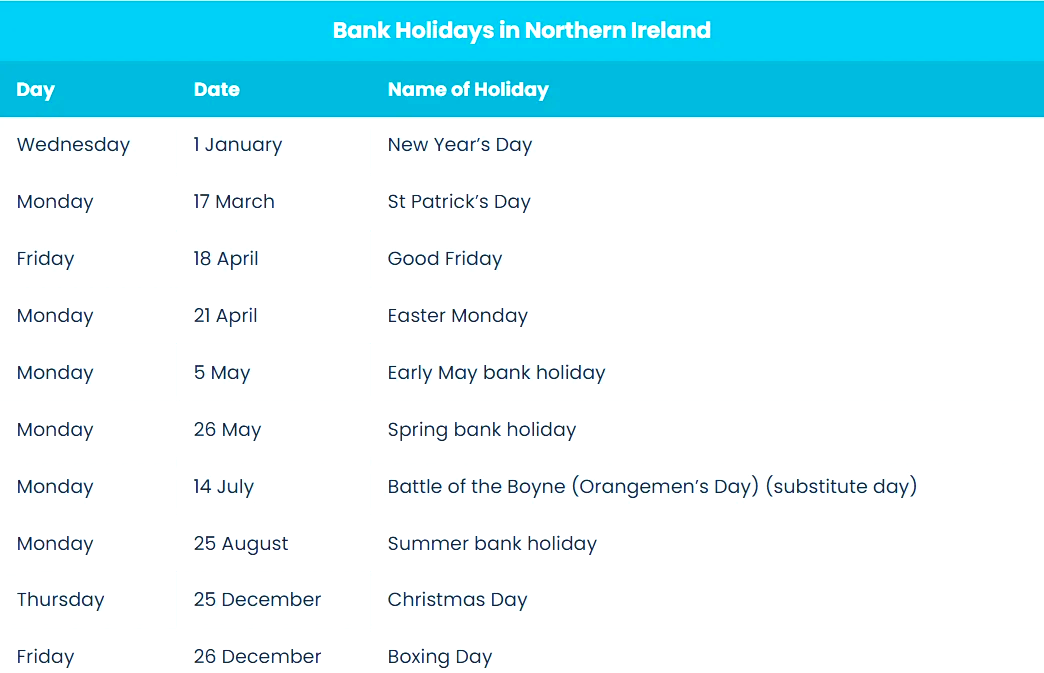Select the Summer bank holiday text
The height and width of the screenshot is (673, 1044).
[491, 543]
